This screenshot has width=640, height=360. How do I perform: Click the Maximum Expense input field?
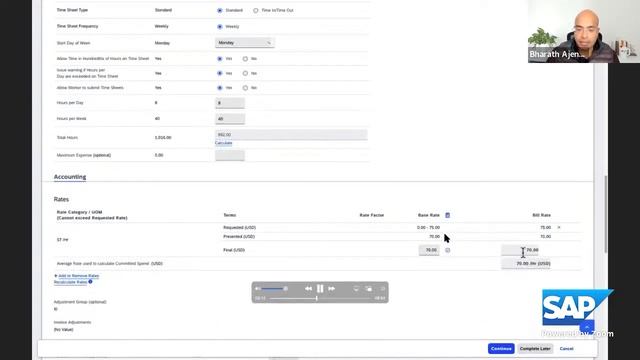coord(230,155)
